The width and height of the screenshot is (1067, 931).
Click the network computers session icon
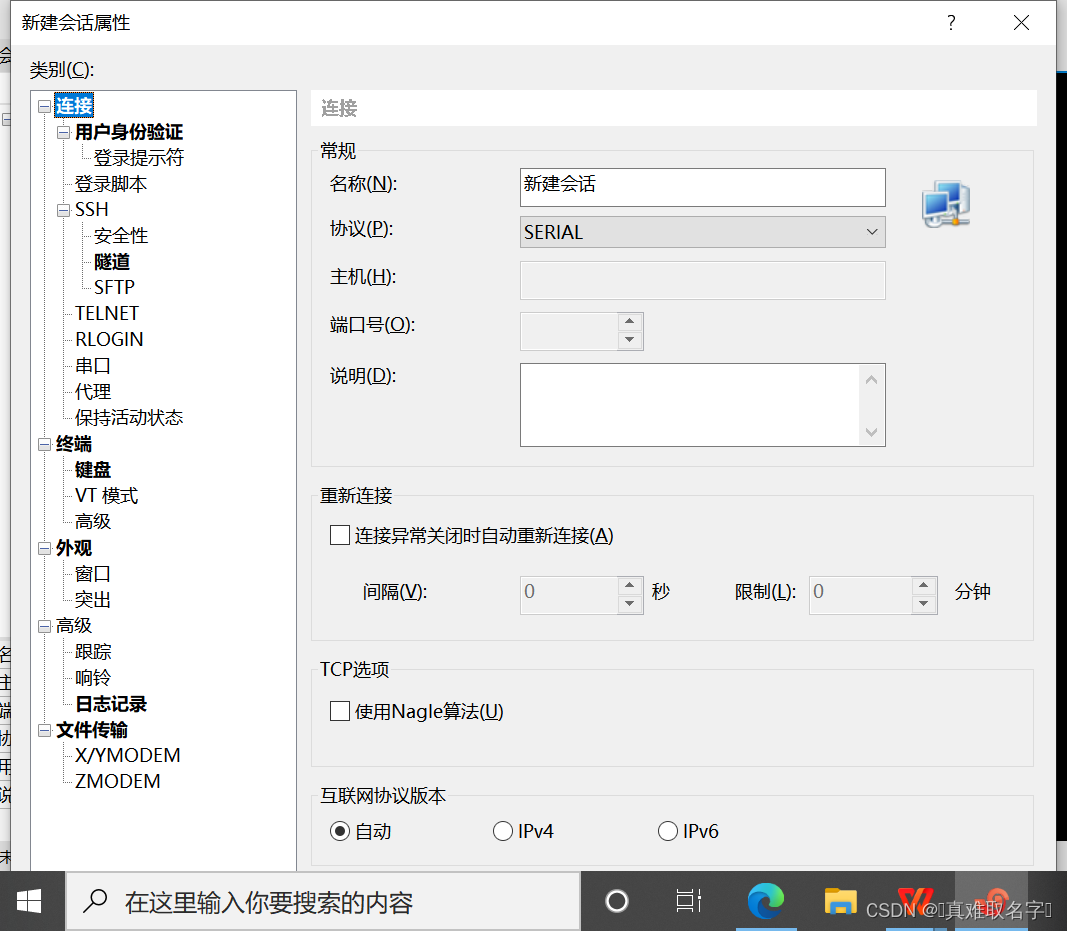(946, 203)
